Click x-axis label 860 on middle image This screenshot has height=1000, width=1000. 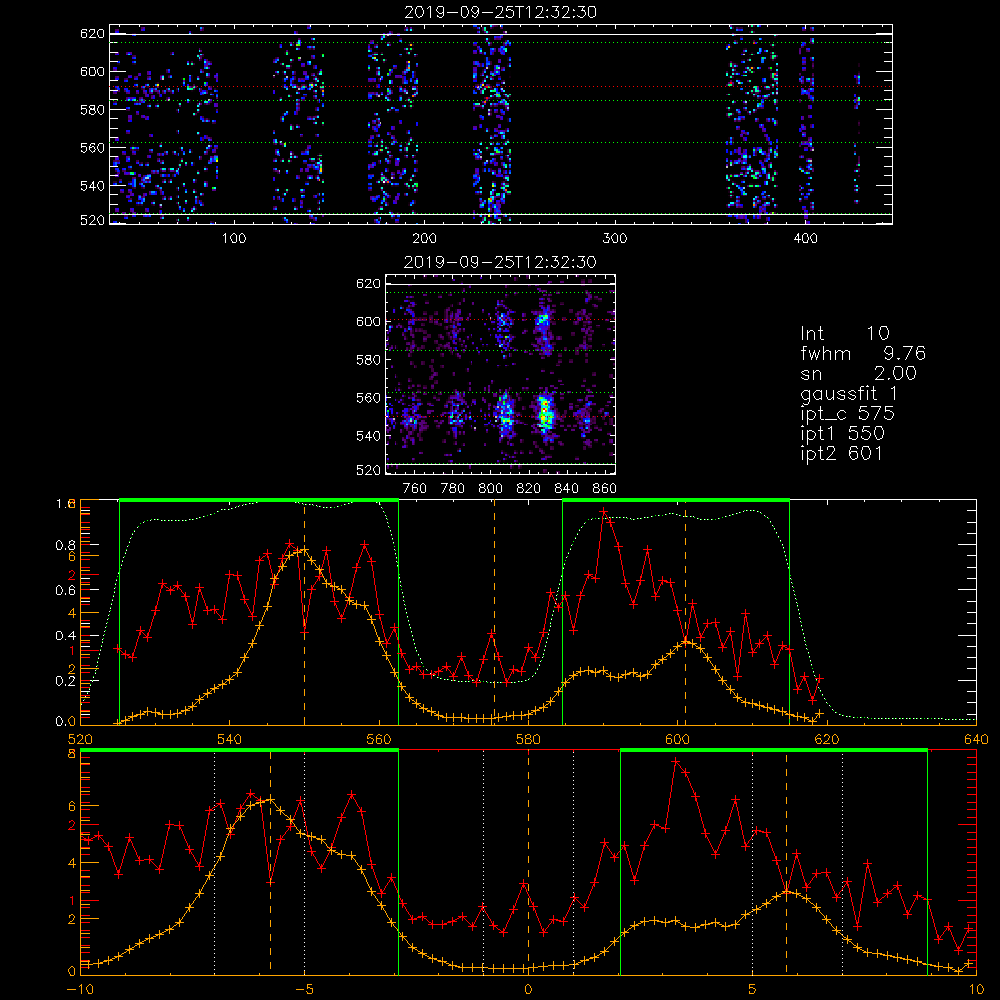click(x=605, y=489)
